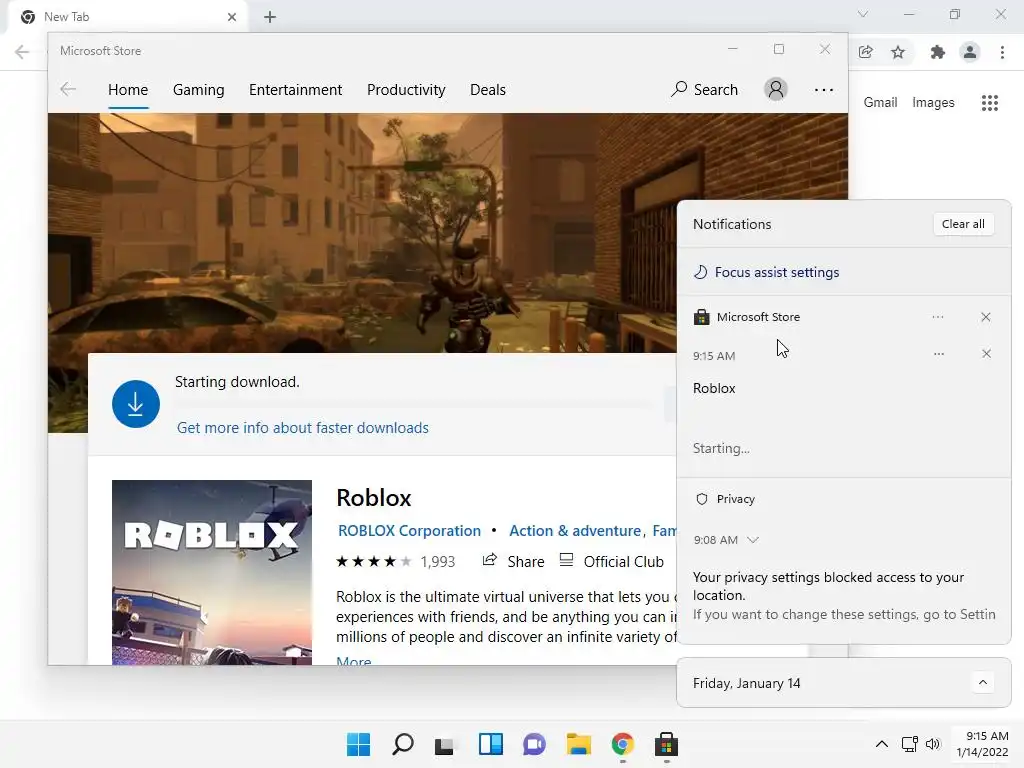Switch to Chrome on the taskbar
This screenshot has width=1024, height=768.
tap(623, 744)
